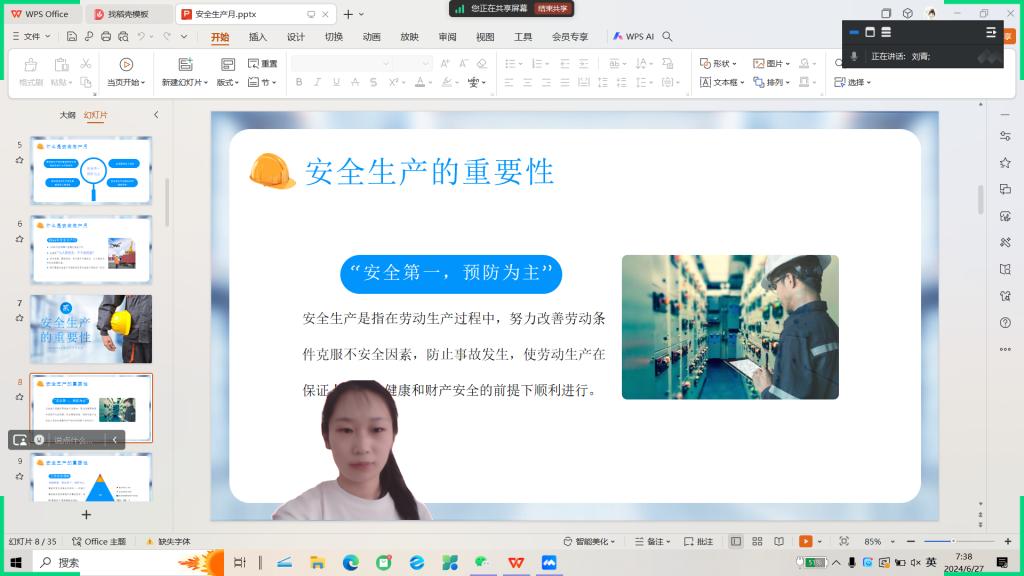Adjust the zoom slider in status bar
This screenshot has height=576, width=1024.
(x=953, y=541)
